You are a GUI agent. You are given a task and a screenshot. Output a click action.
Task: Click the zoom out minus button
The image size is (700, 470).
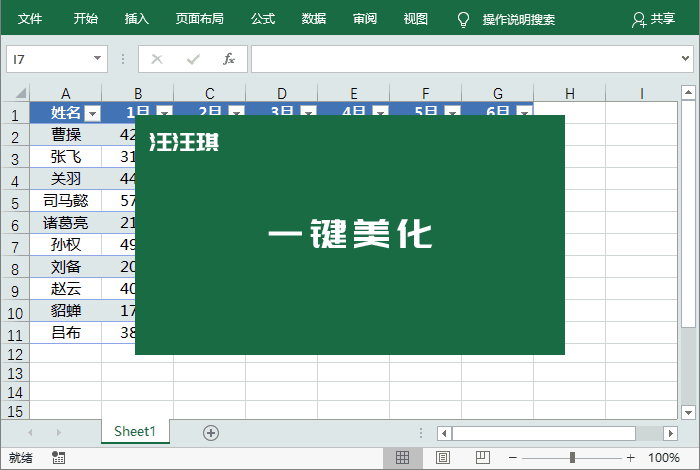click(512, 458)
